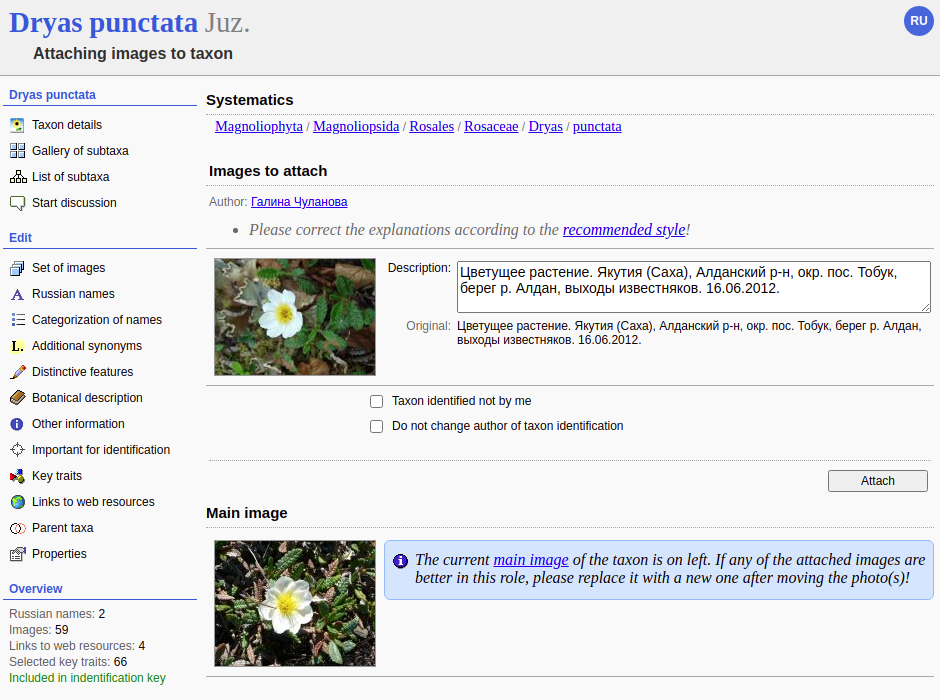Click the Description textarea resize handle
The width and height of the screenshot is (940, 700).
pos(926,307)
